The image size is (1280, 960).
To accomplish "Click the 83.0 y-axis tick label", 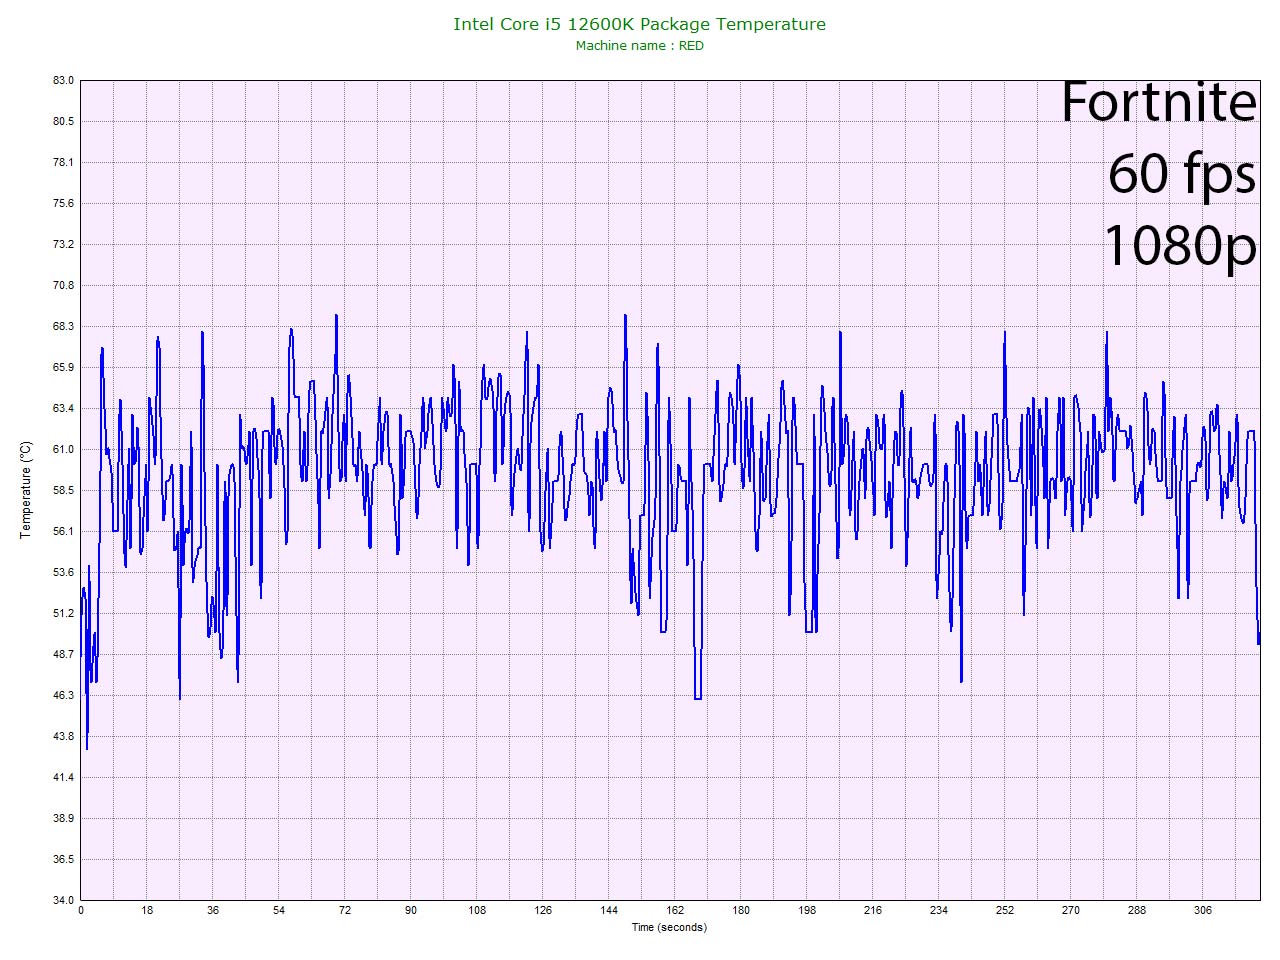I will [63, 80].
